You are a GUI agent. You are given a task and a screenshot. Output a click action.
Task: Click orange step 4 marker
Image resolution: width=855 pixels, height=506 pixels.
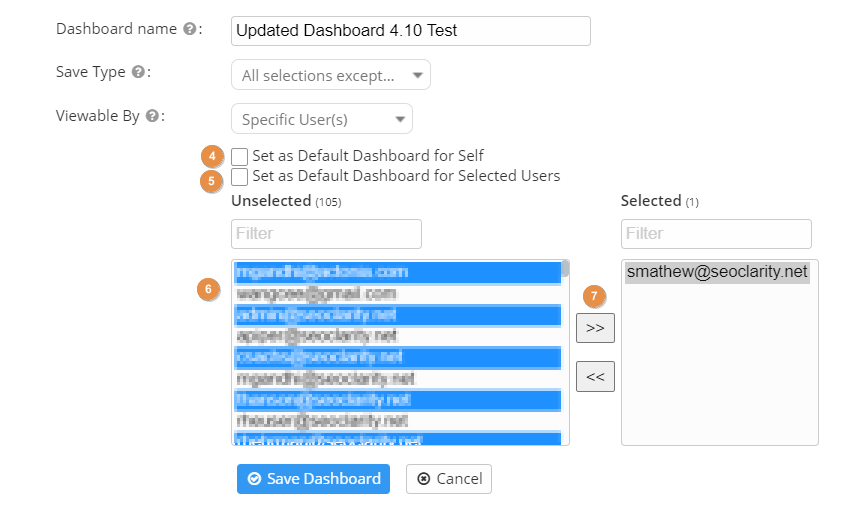[x=211, y=157]
